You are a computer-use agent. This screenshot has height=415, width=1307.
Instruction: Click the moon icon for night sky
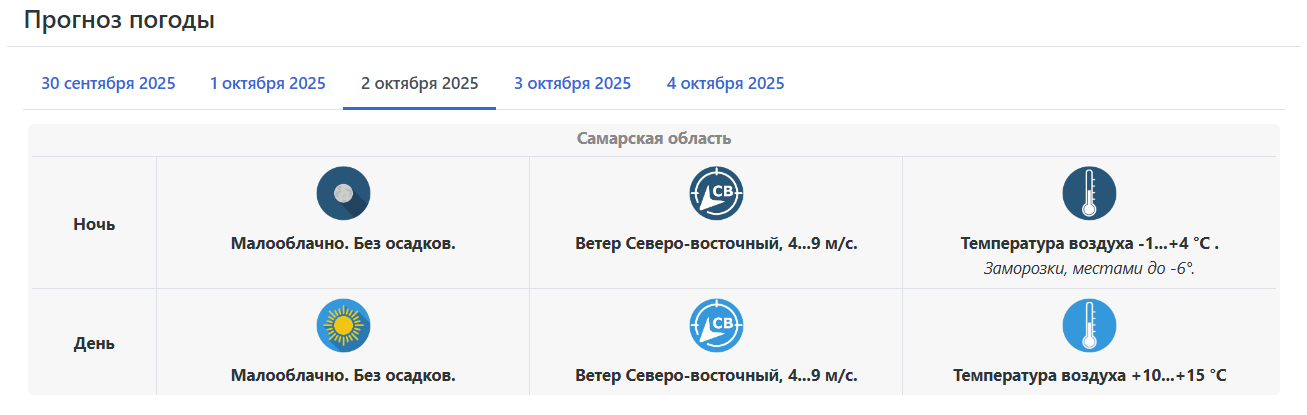[x=343, y=193]
